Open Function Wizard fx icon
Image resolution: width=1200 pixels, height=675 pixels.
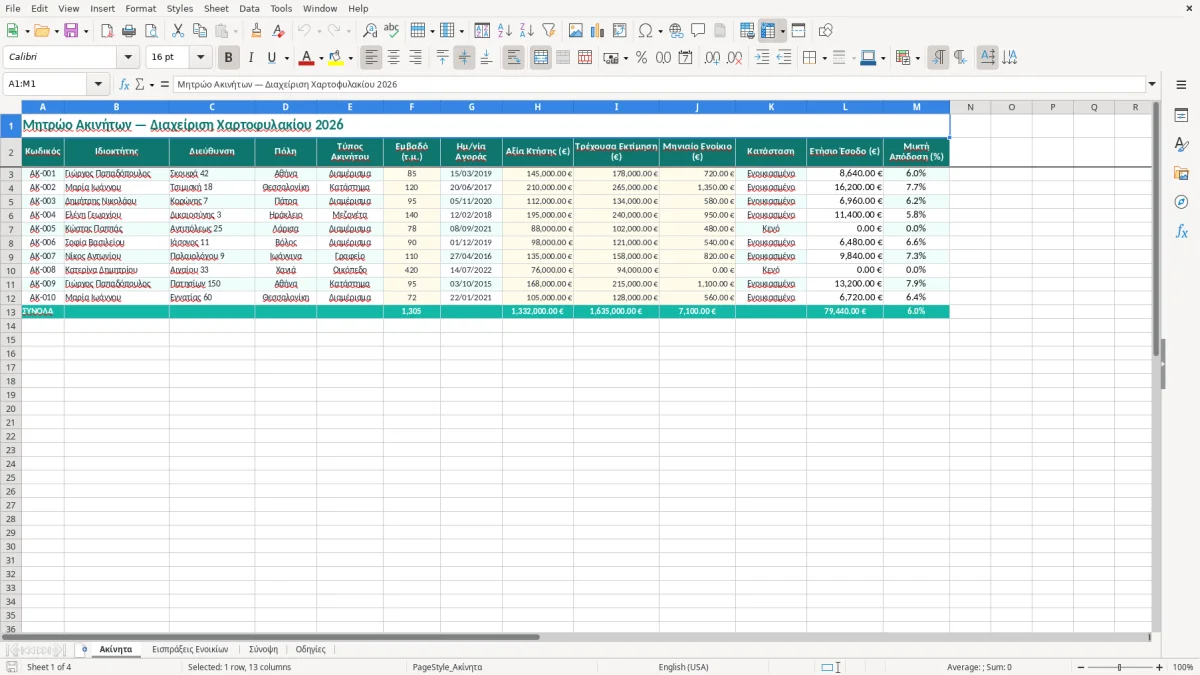pos(124,85)
